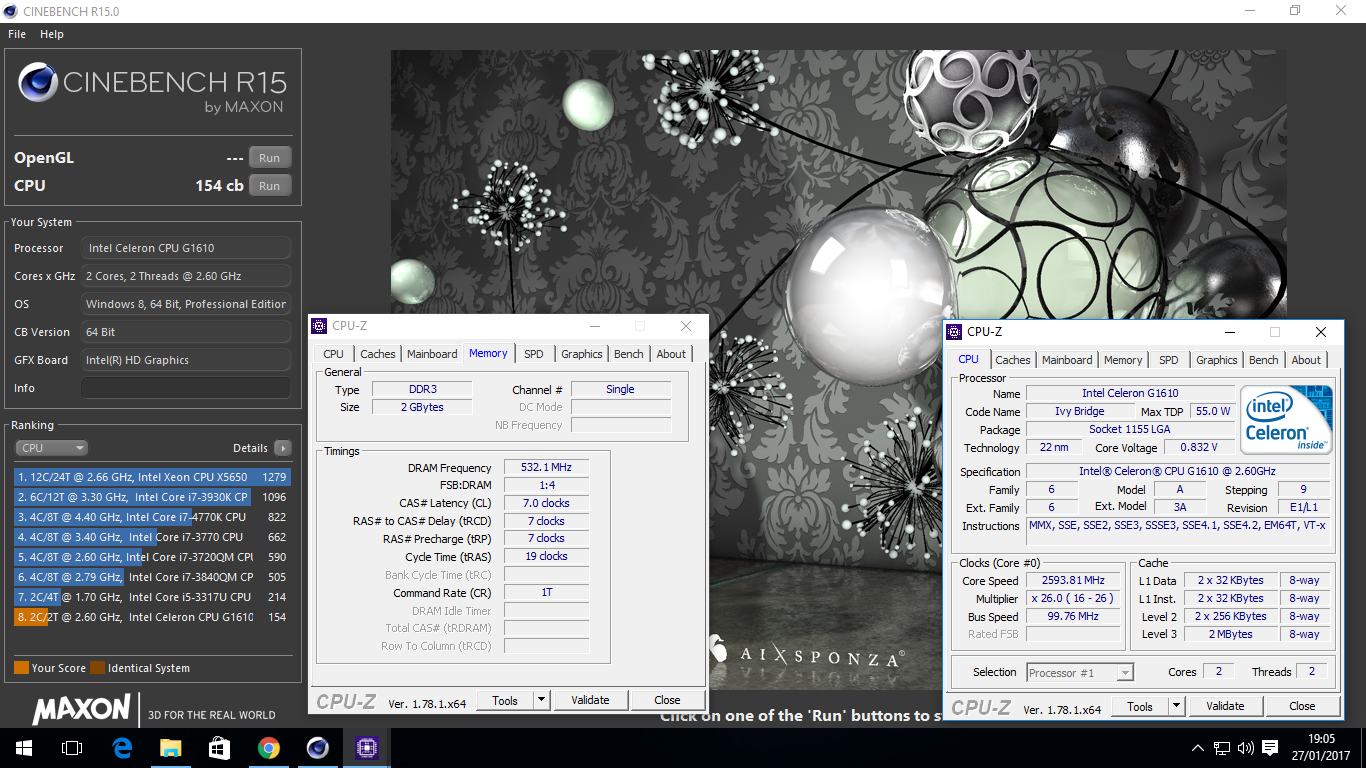Open the Windows Start menu
Screen dimensions: 1366x768
(x=23, y=747)
